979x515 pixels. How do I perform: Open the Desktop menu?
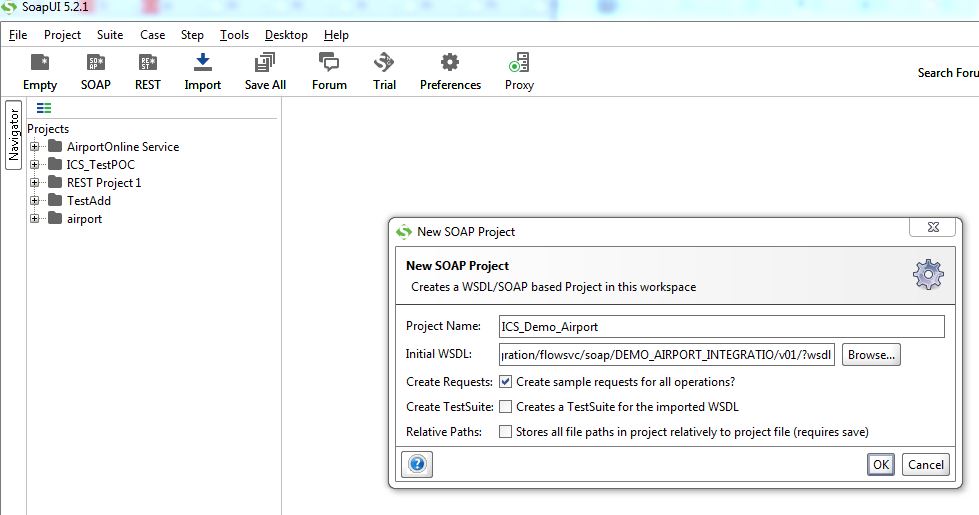pos(286,35)
